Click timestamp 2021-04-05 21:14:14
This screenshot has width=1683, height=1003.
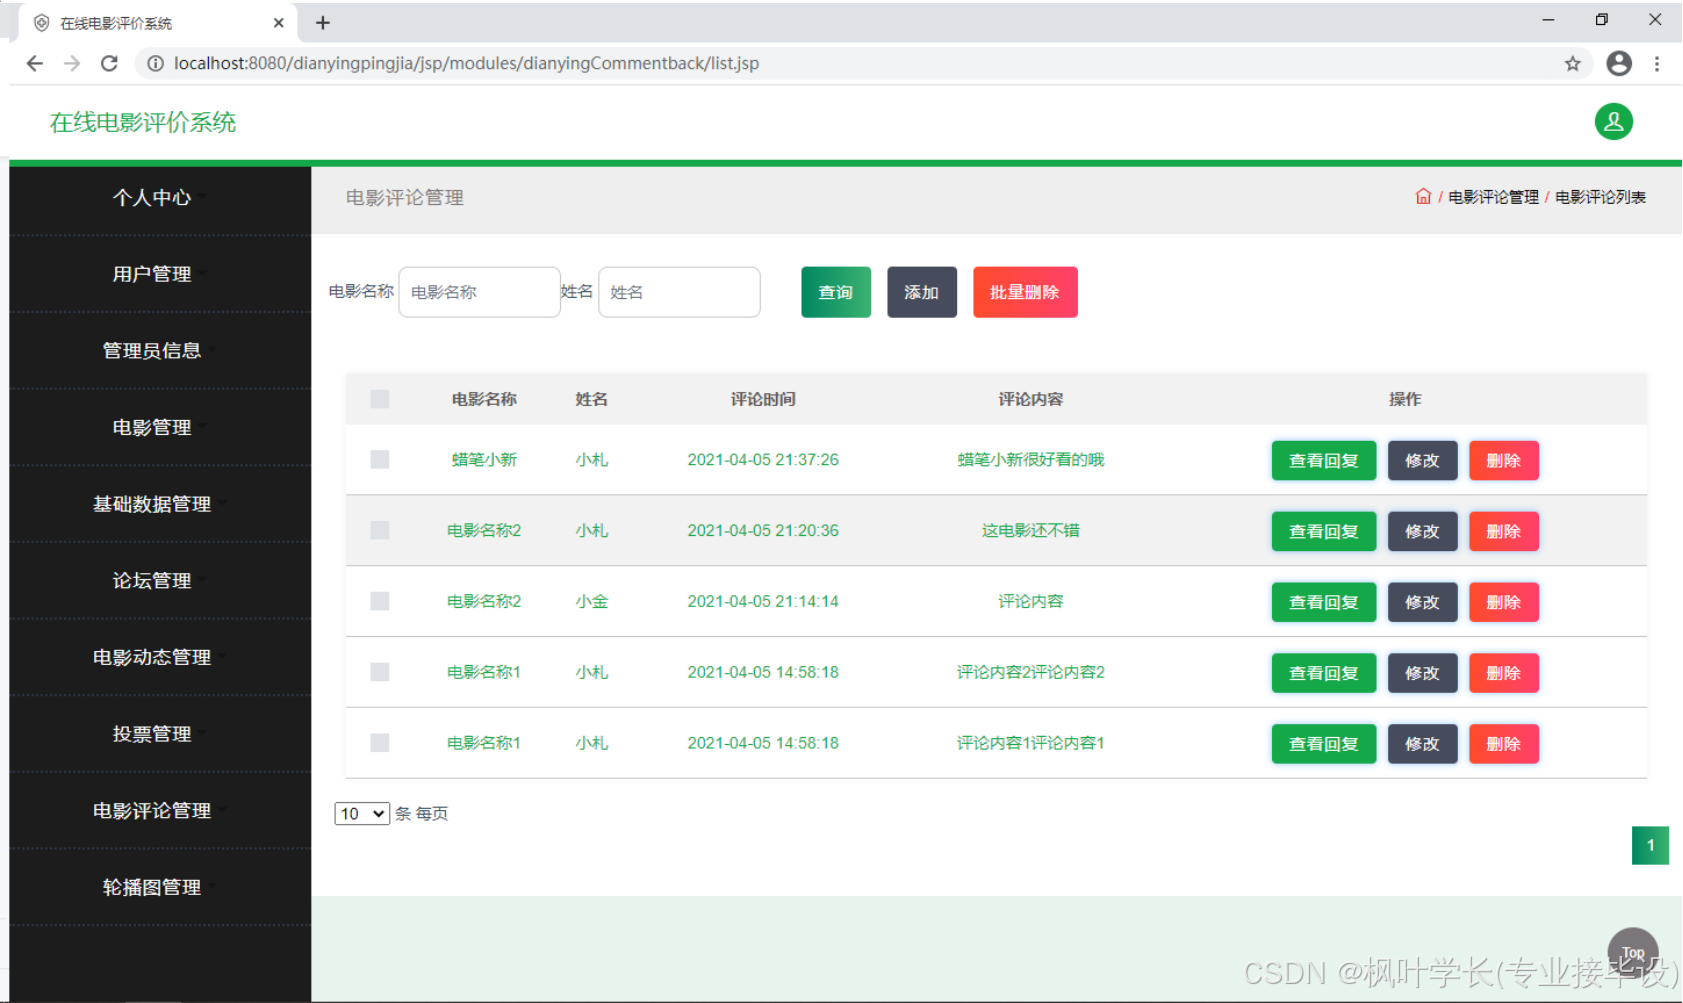tap(763, 601)
